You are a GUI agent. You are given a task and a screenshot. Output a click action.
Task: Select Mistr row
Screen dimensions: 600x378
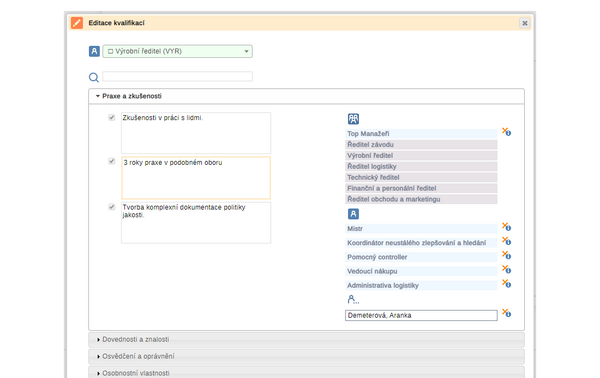[421, 229]
